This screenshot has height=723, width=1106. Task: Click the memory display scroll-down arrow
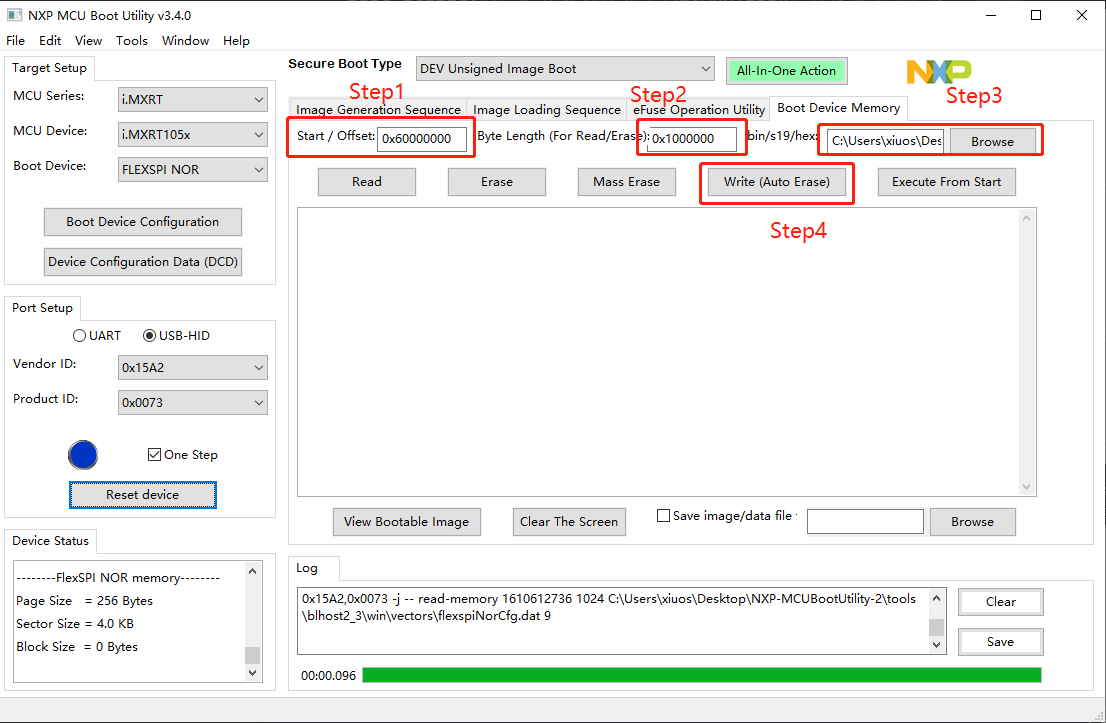click(1026, 487)
